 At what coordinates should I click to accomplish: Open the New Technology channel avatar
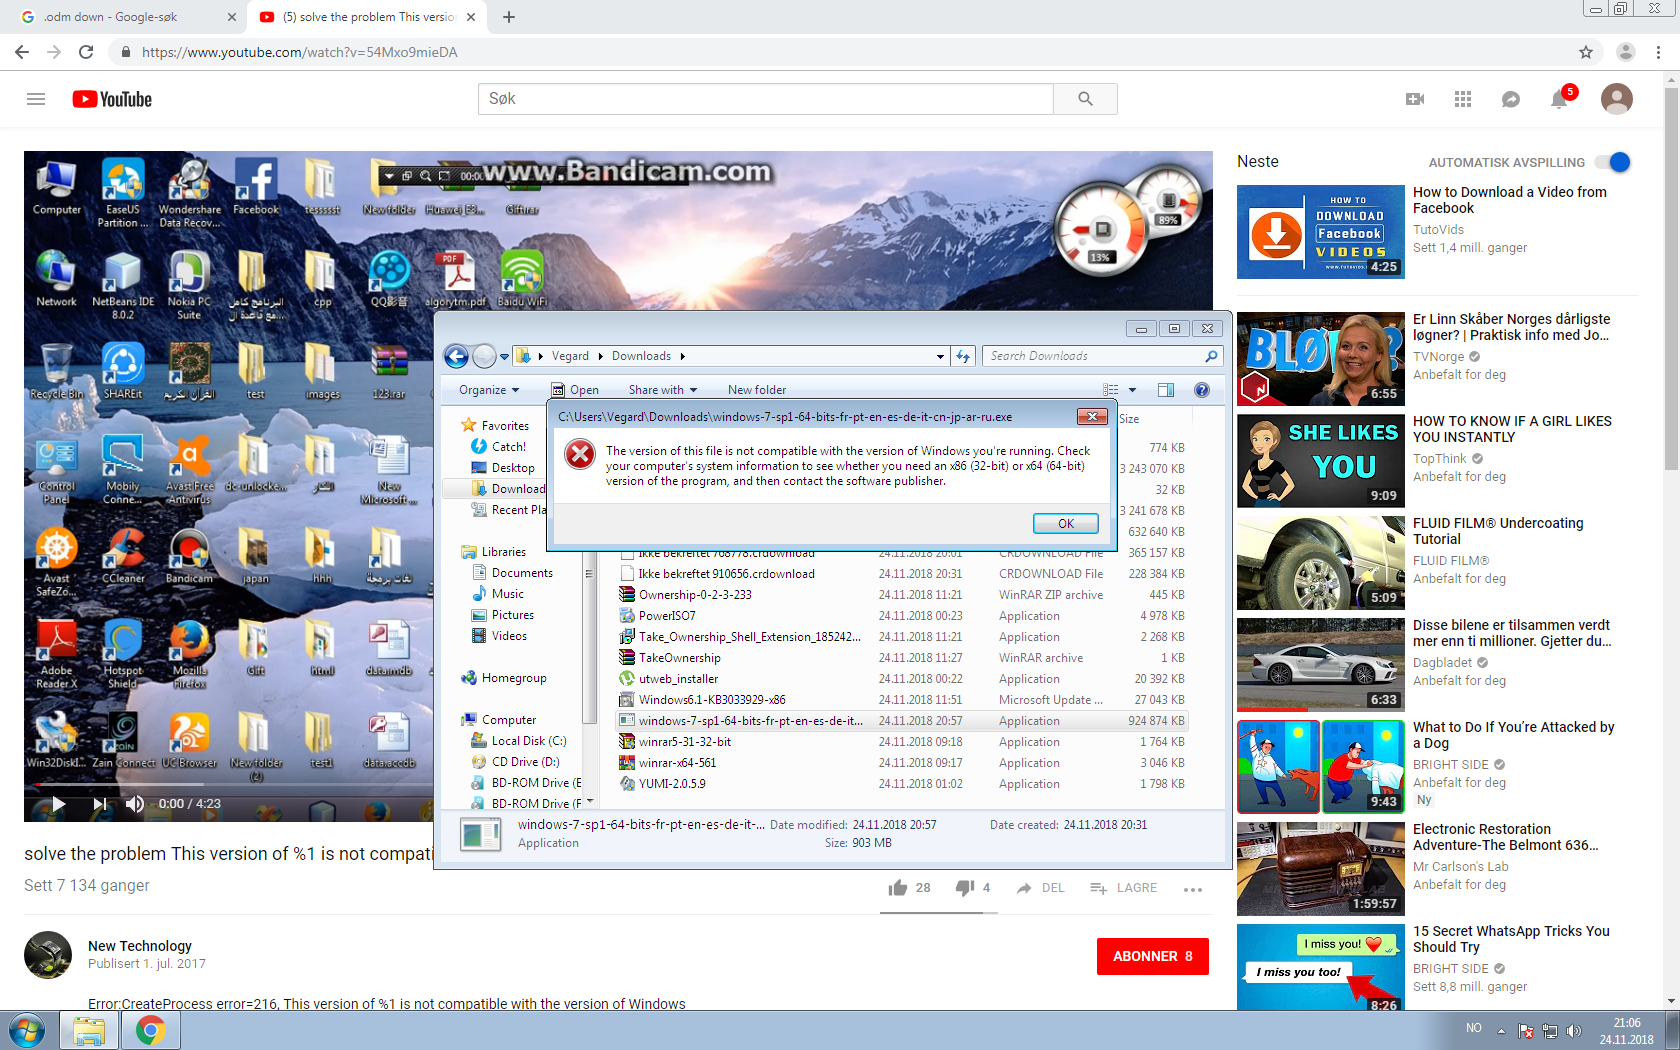click(x=48, y=955)
